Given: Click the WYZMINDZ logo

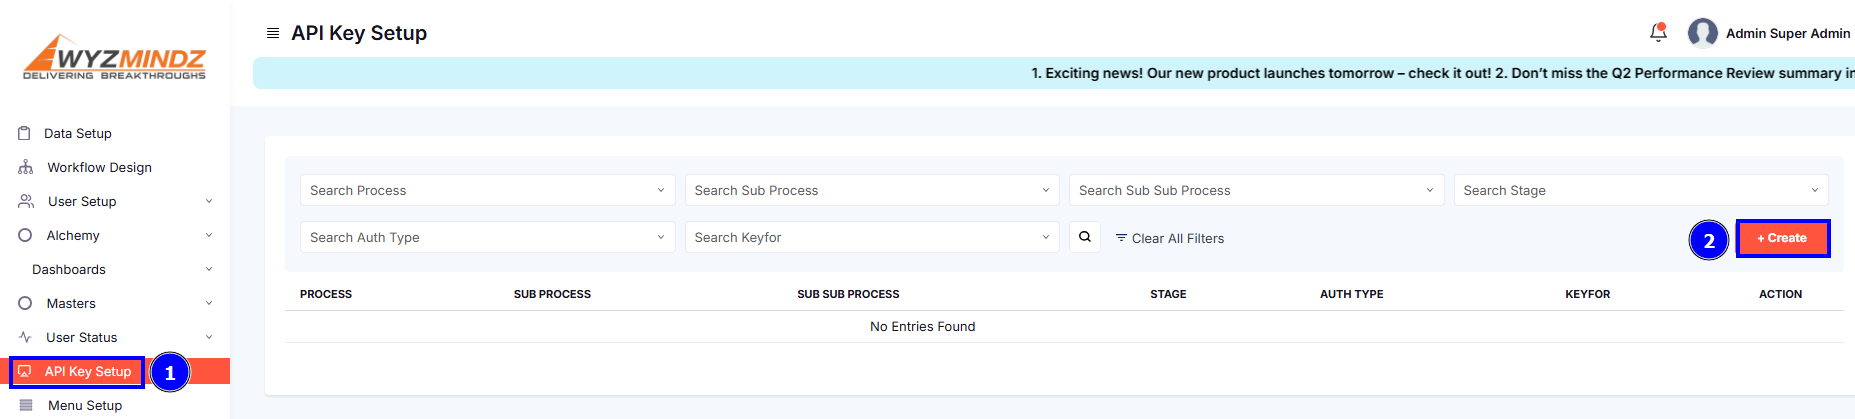Looking at the screenshot, I should (114, 57).
